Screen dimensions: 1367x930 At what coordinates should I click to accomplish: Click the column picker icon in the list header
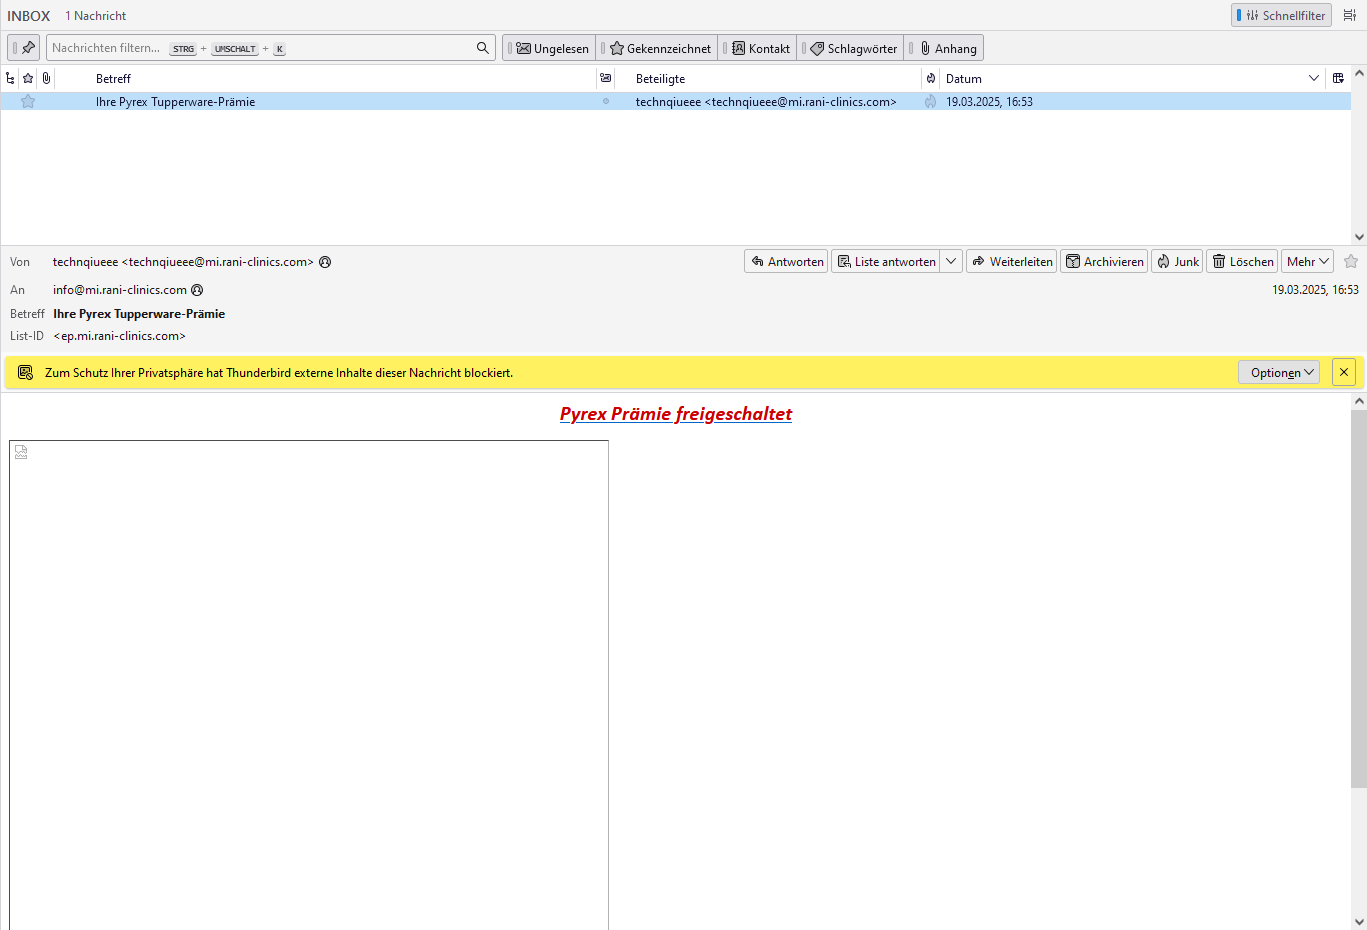tap(1338, 78)
